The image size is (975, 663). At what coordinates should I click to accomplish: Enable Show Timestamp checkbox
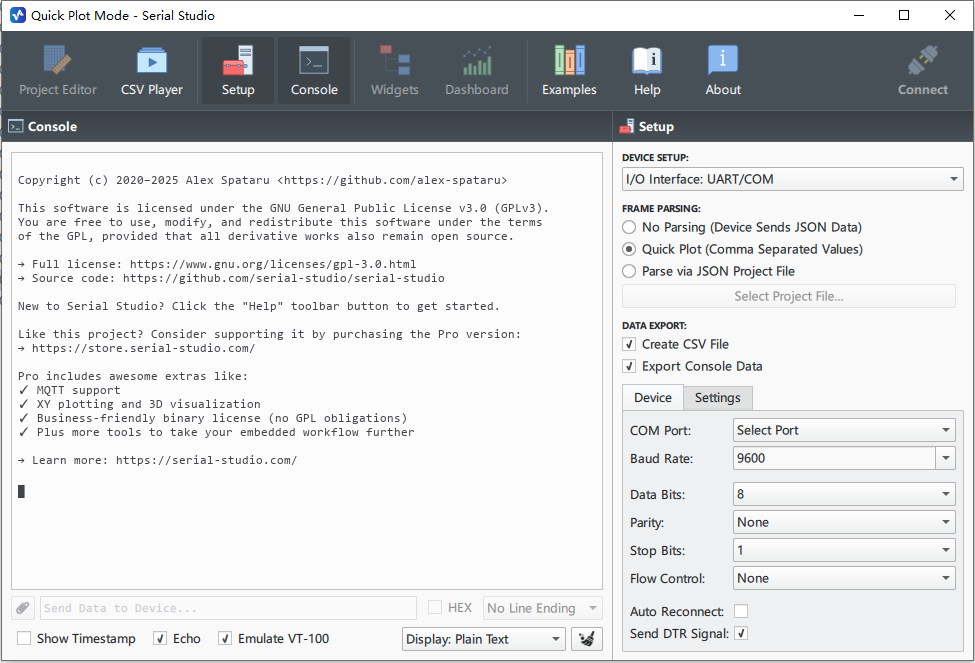24,639
